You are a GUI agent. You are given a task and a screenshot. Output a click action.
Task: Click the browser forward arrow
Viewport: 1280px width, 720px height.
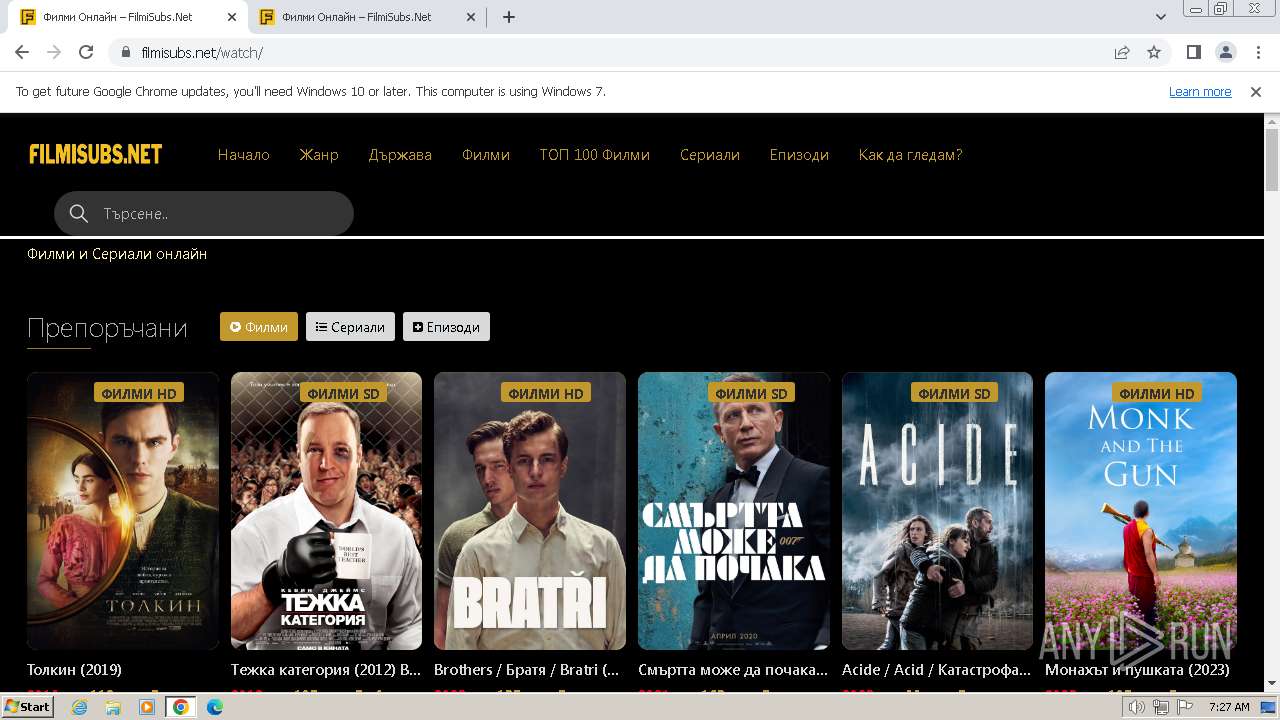(x=54, y=52)
